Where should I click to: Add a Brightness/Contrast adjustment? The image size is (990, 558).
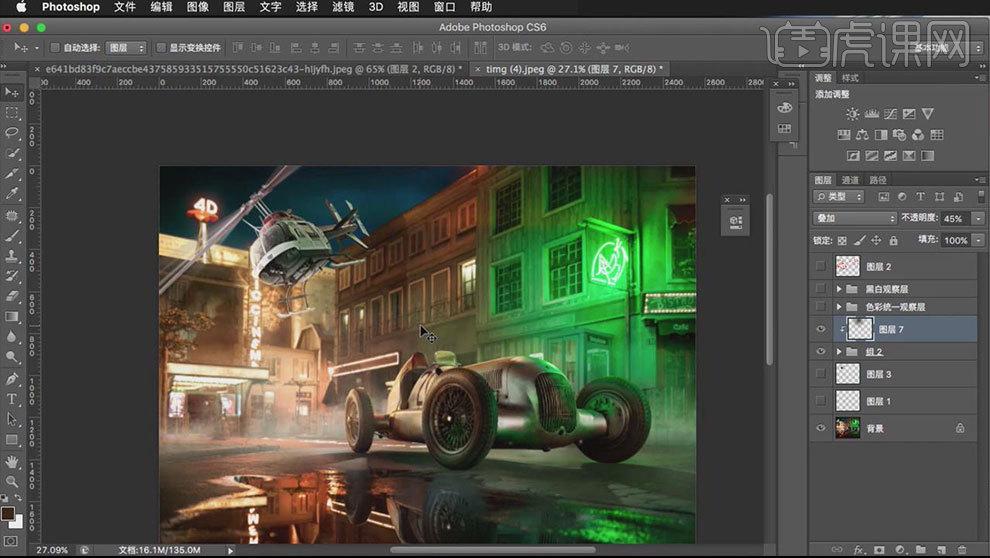point(852,114)
